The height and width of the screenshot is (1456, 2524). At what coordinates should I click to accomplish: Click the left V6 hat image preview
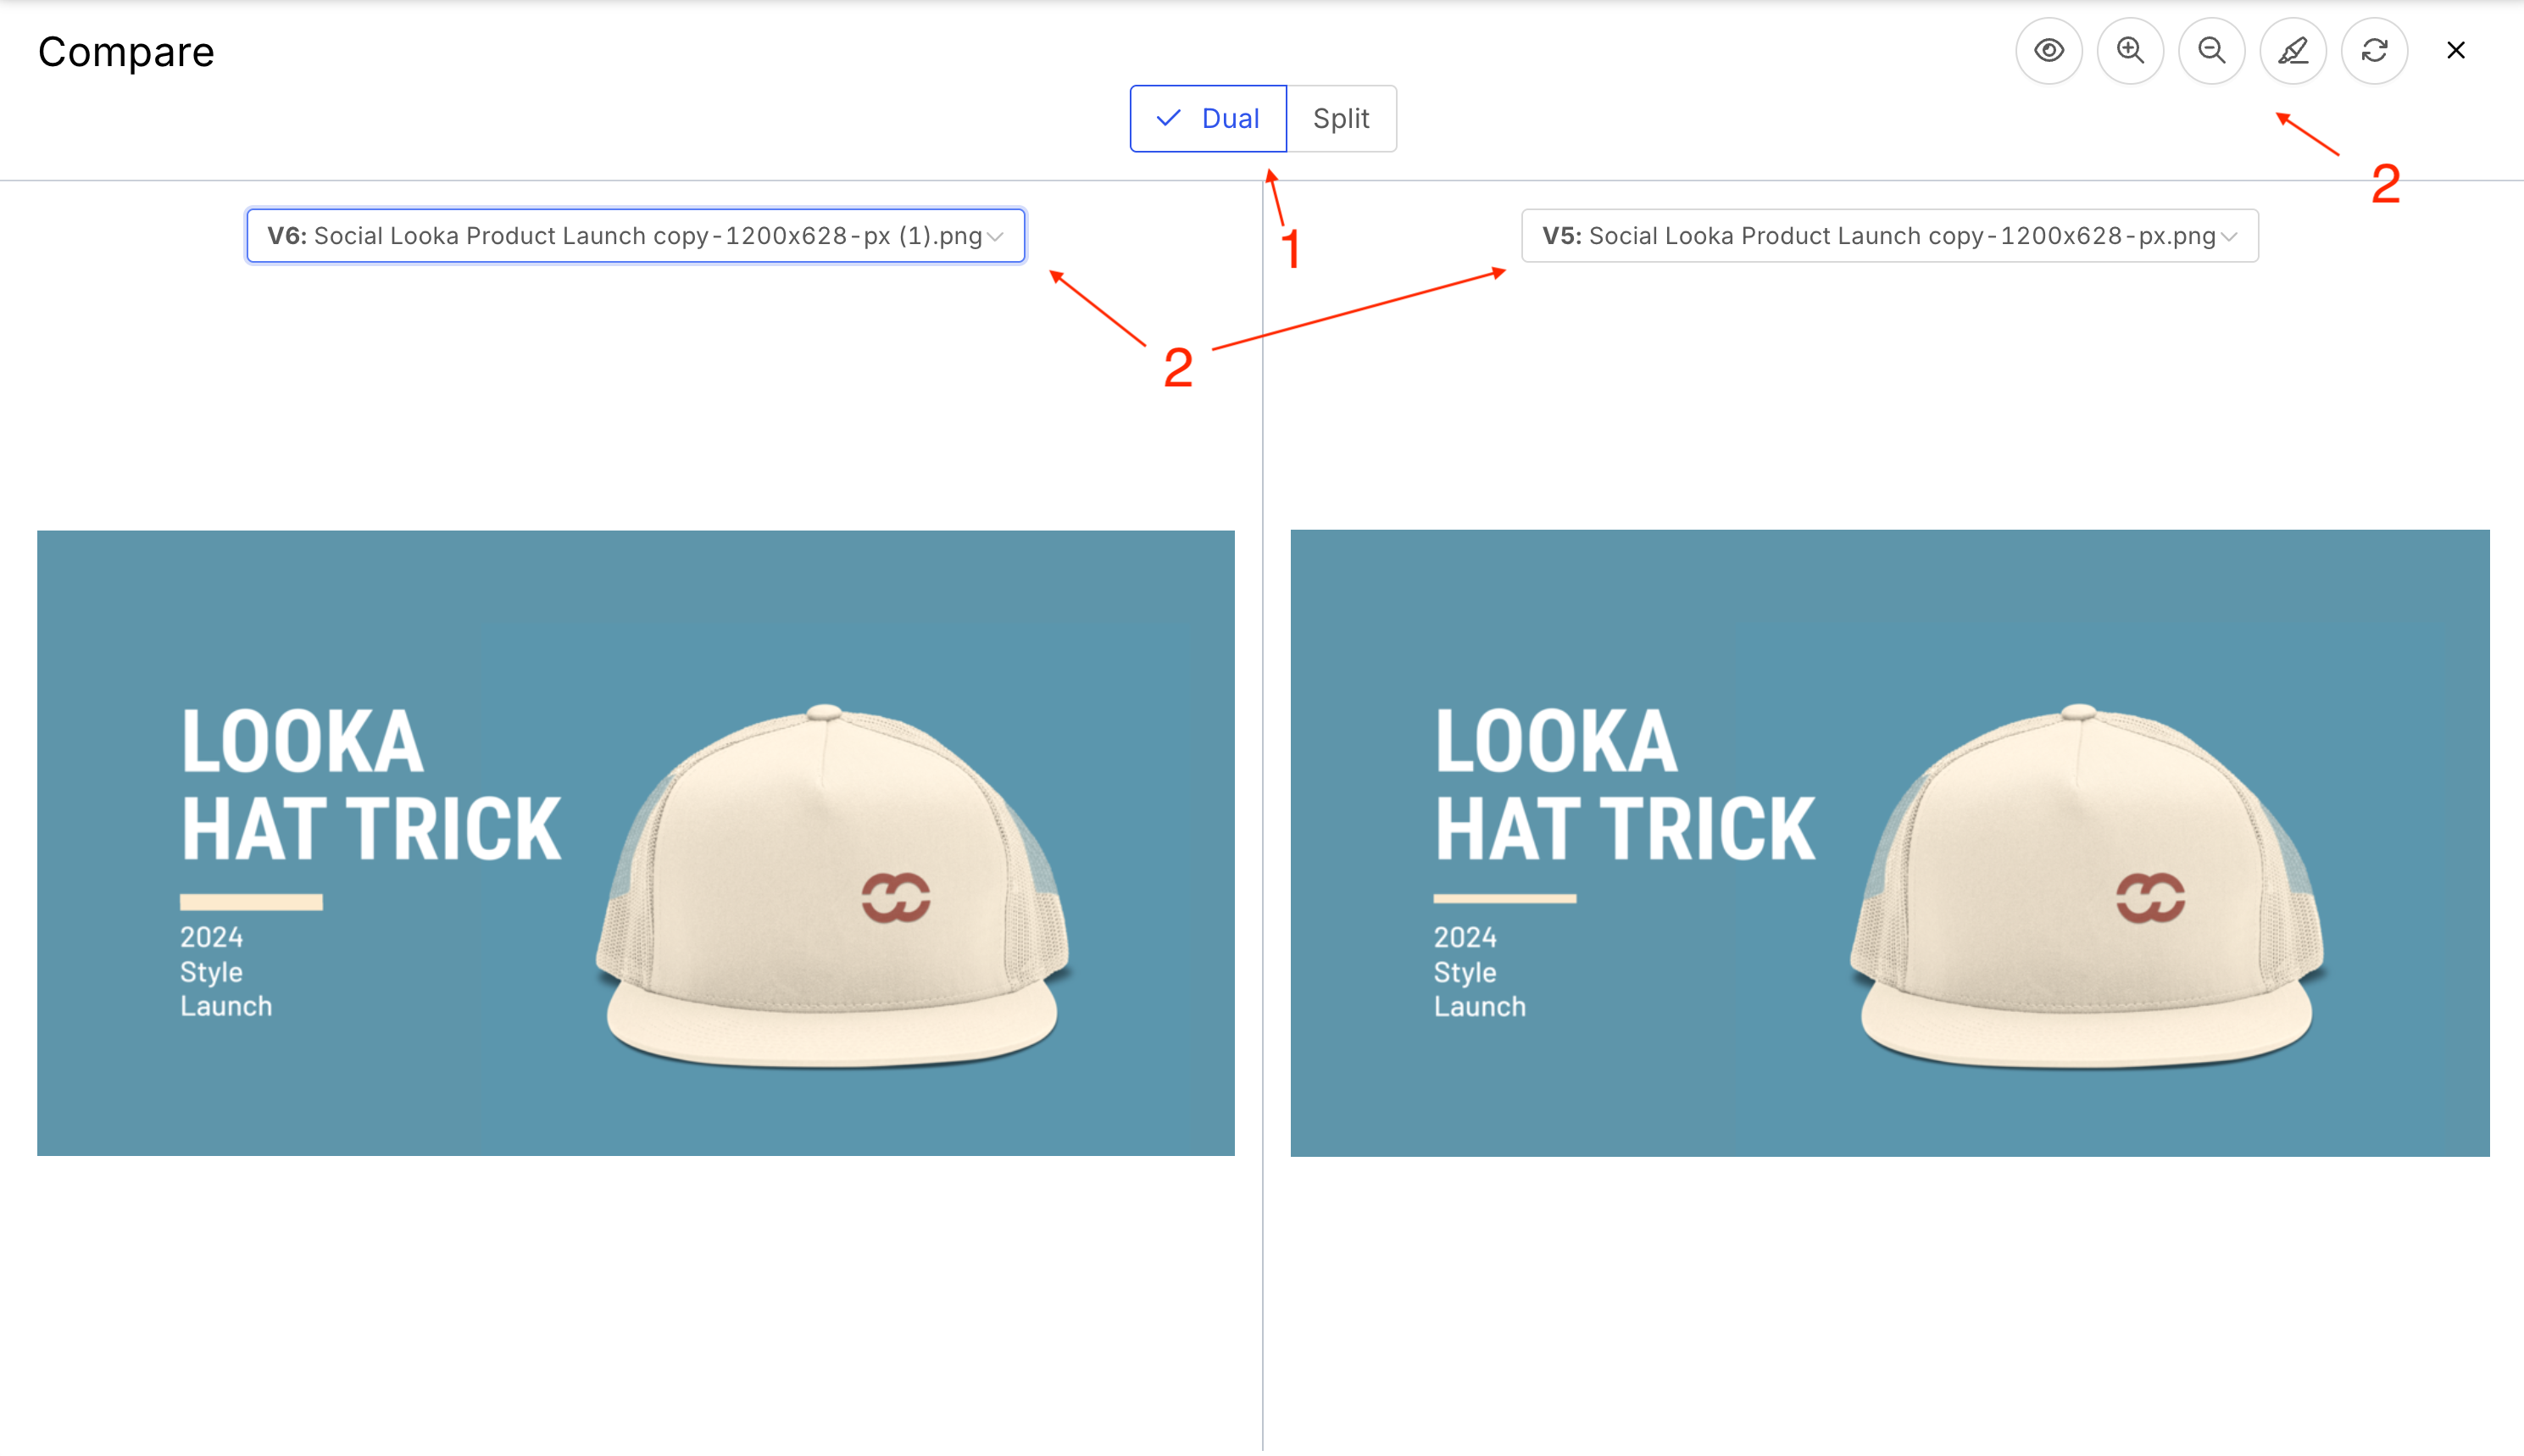pyautogui.click(x=635, y=842)
